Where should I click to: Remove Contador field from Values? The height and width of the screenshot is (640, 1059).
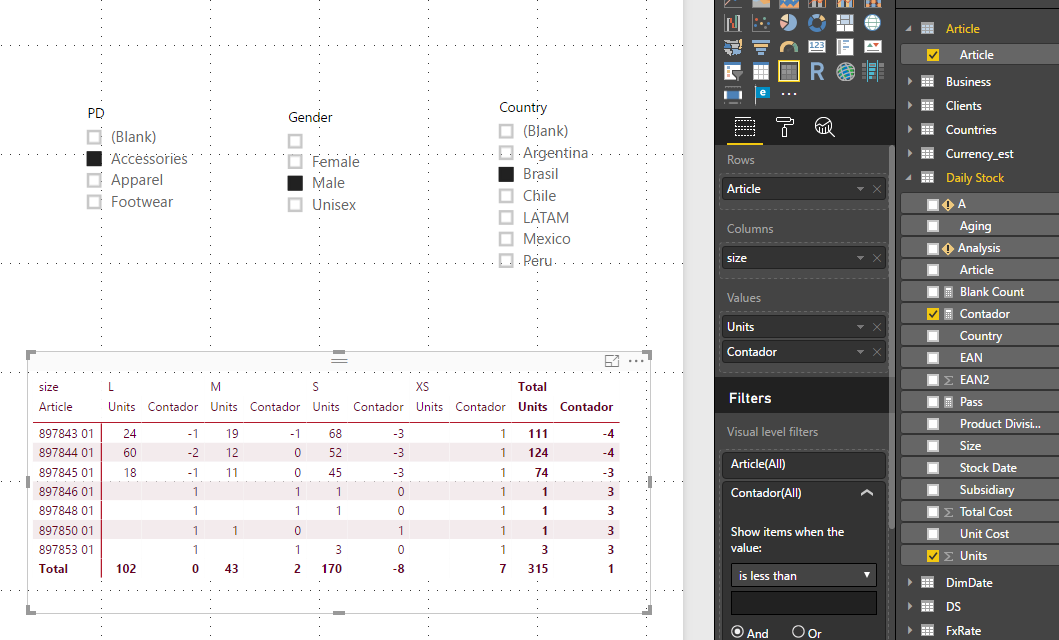(877, 352)
